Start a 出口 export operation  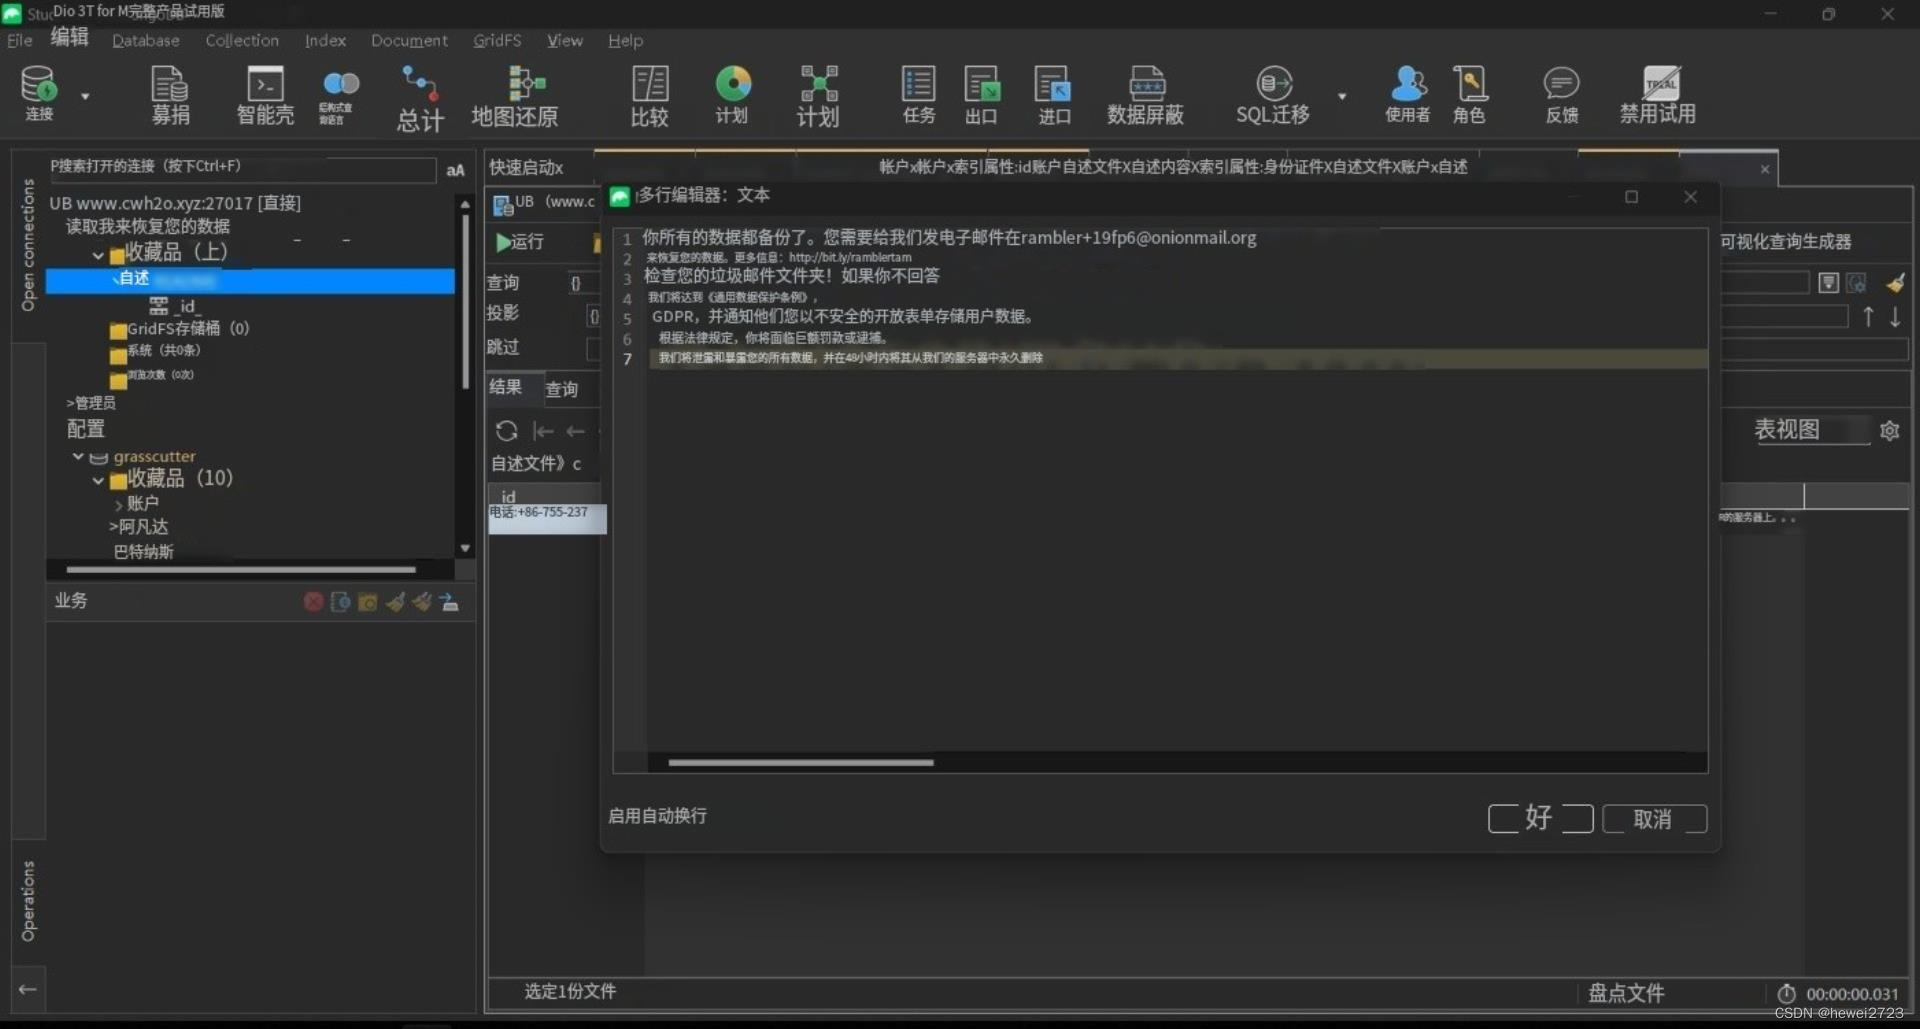[981, 95]
